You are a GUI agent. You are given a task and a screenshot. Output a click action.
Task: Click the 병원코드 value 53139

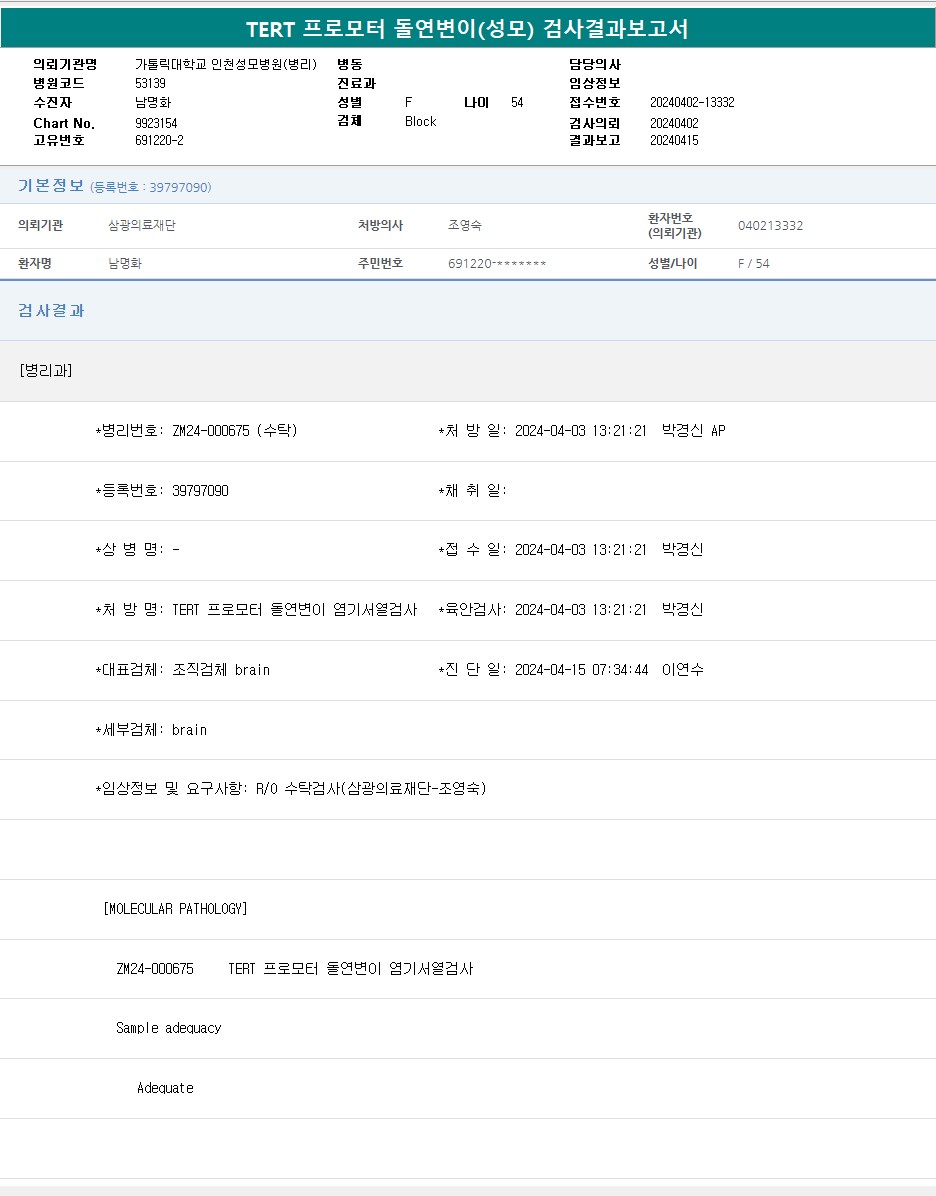click(150, 84)
